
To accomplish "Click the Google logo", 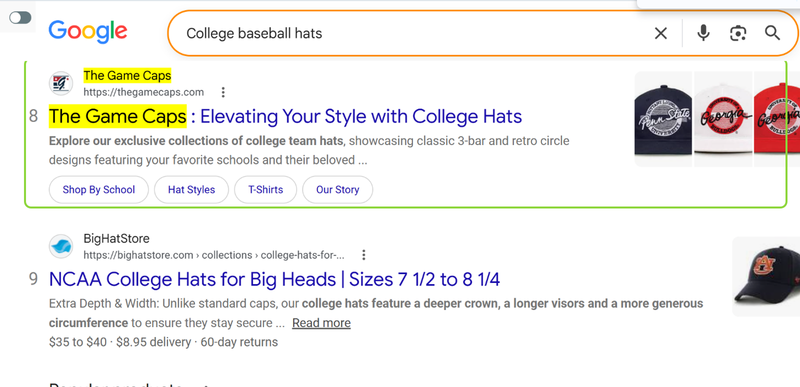I will [x=88, y=32].
